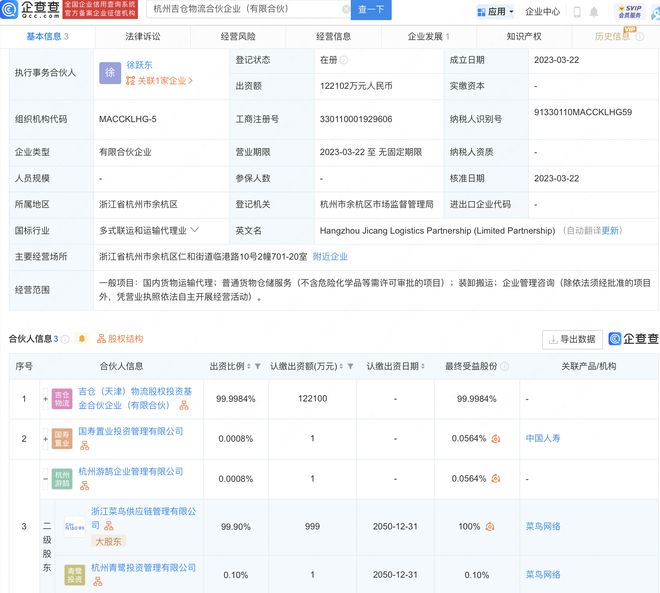Open 浙江菜鸟供应链管理有限公司 link

click(144, 518)
